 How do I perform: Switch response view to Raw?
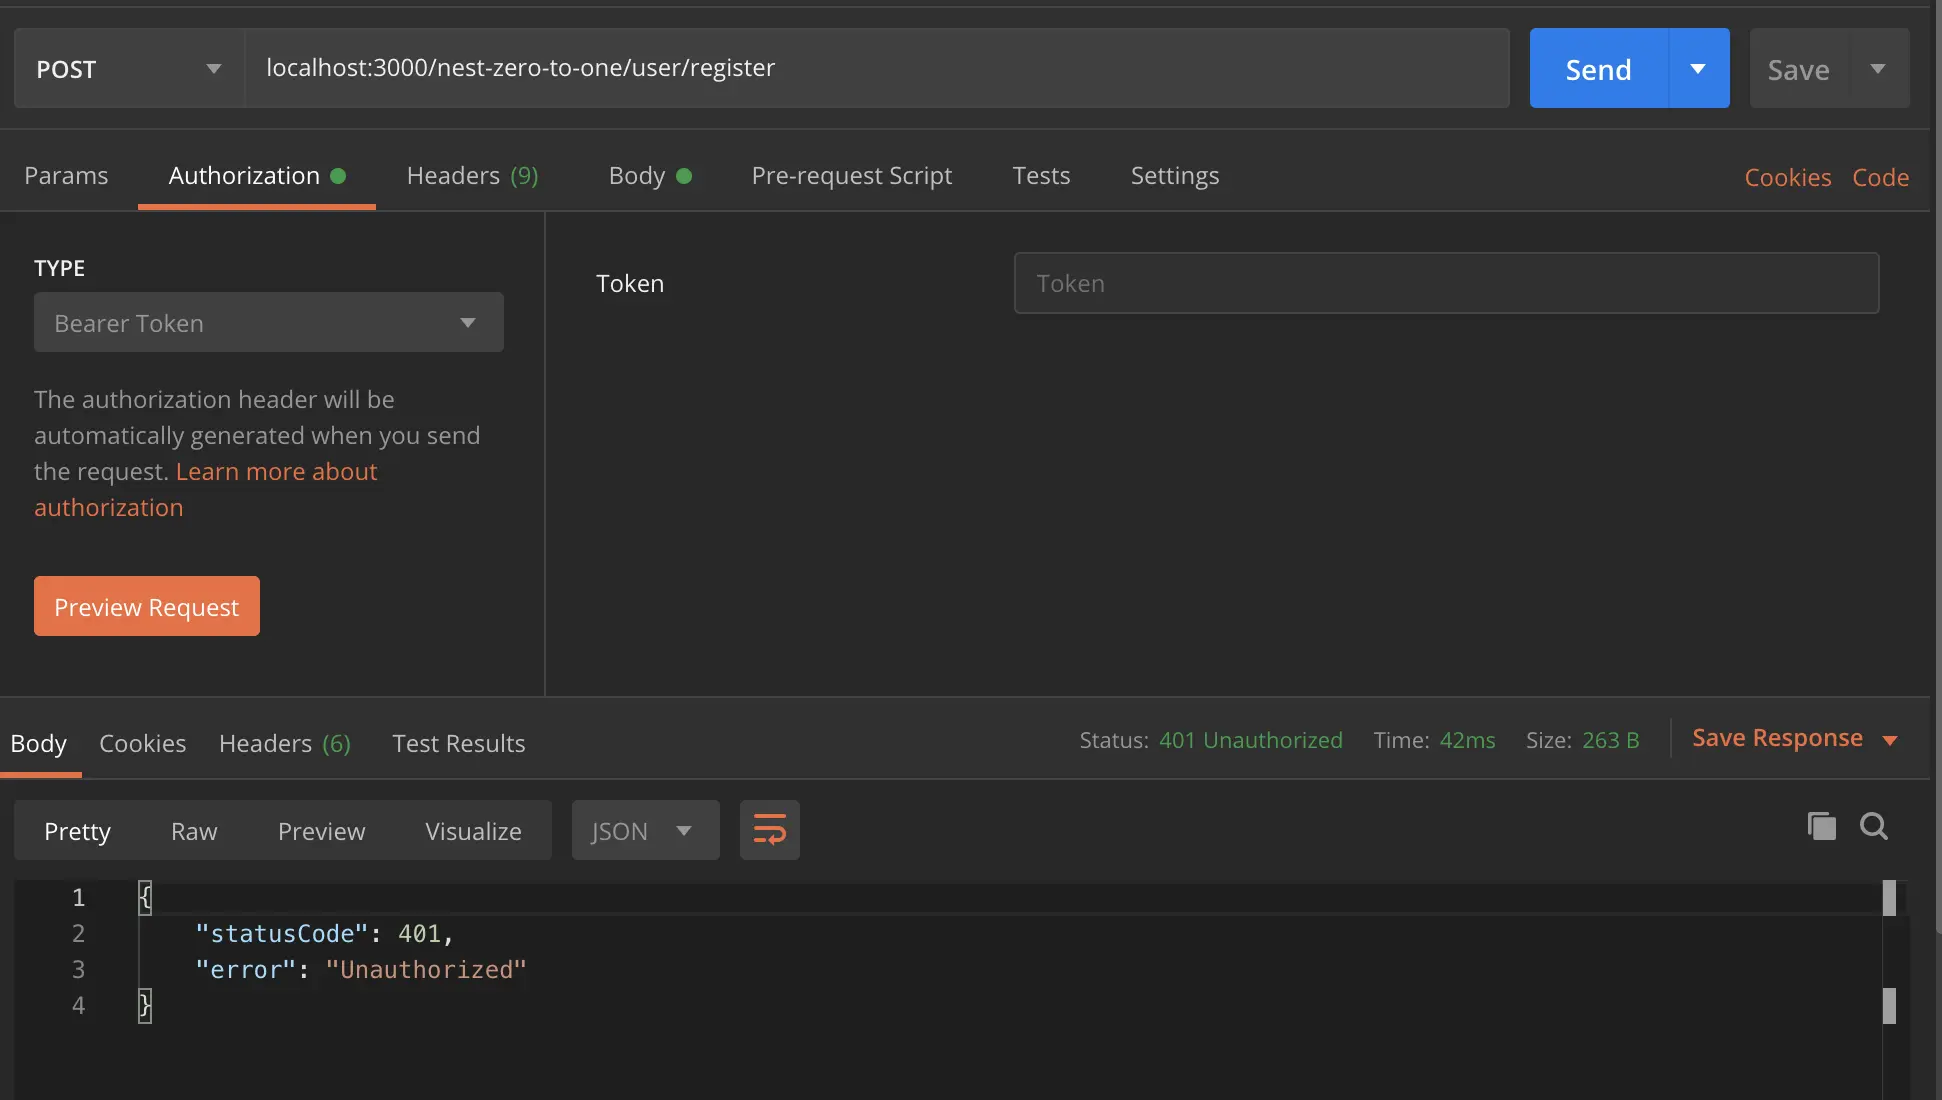tap(194, 831)
